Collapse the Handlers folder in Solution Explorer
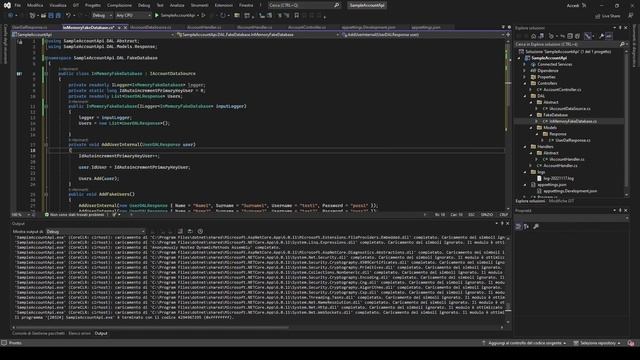640x360 pixels. (x=525, y=147)
